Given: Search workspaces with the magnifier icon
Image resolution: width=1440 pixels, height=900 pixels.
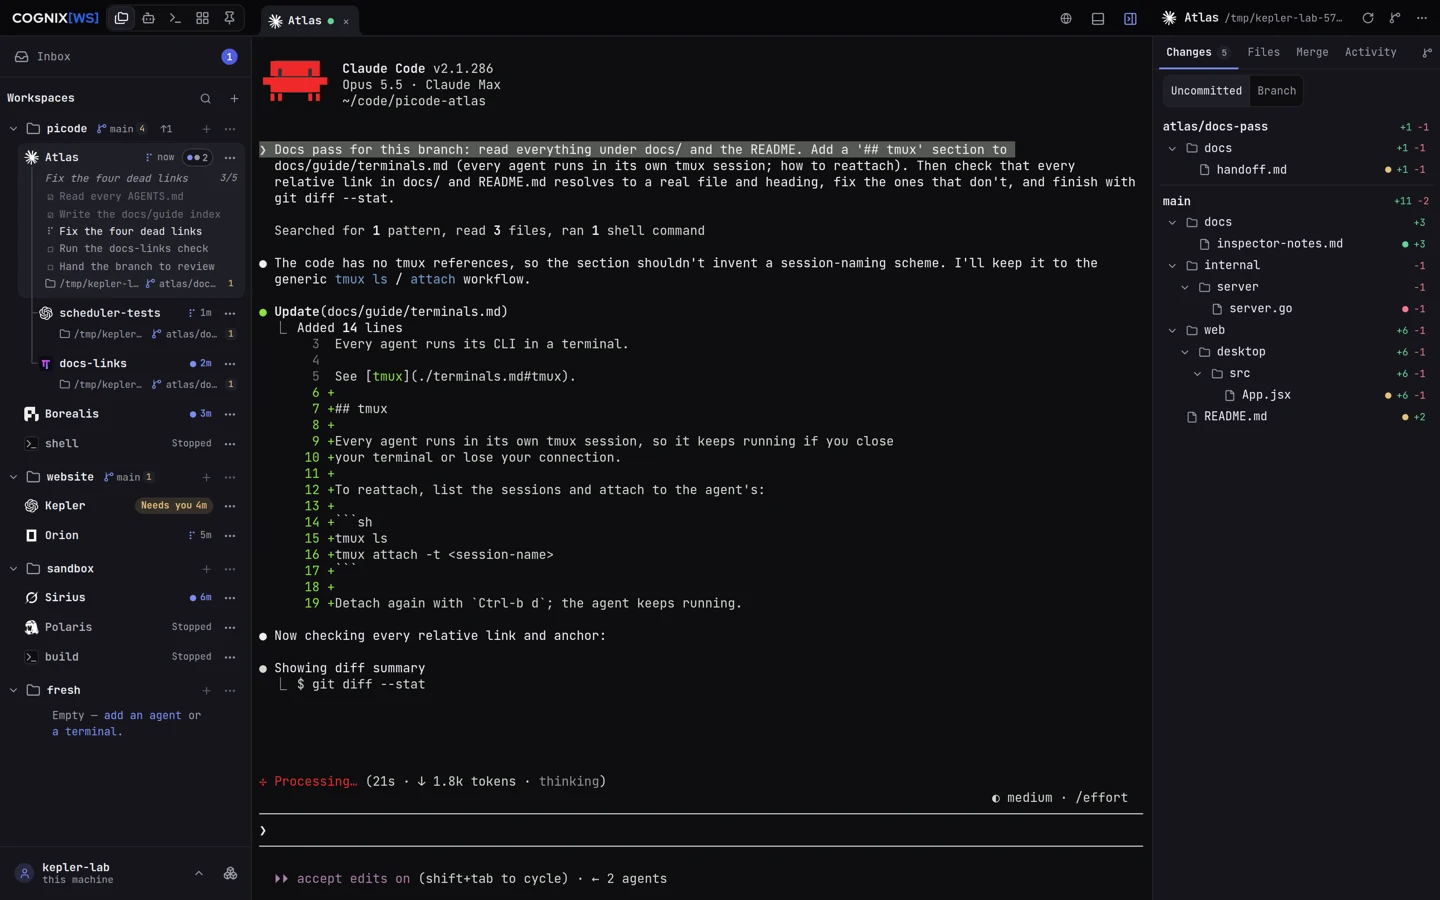Looking at the screenshot, I should (205, 98).
